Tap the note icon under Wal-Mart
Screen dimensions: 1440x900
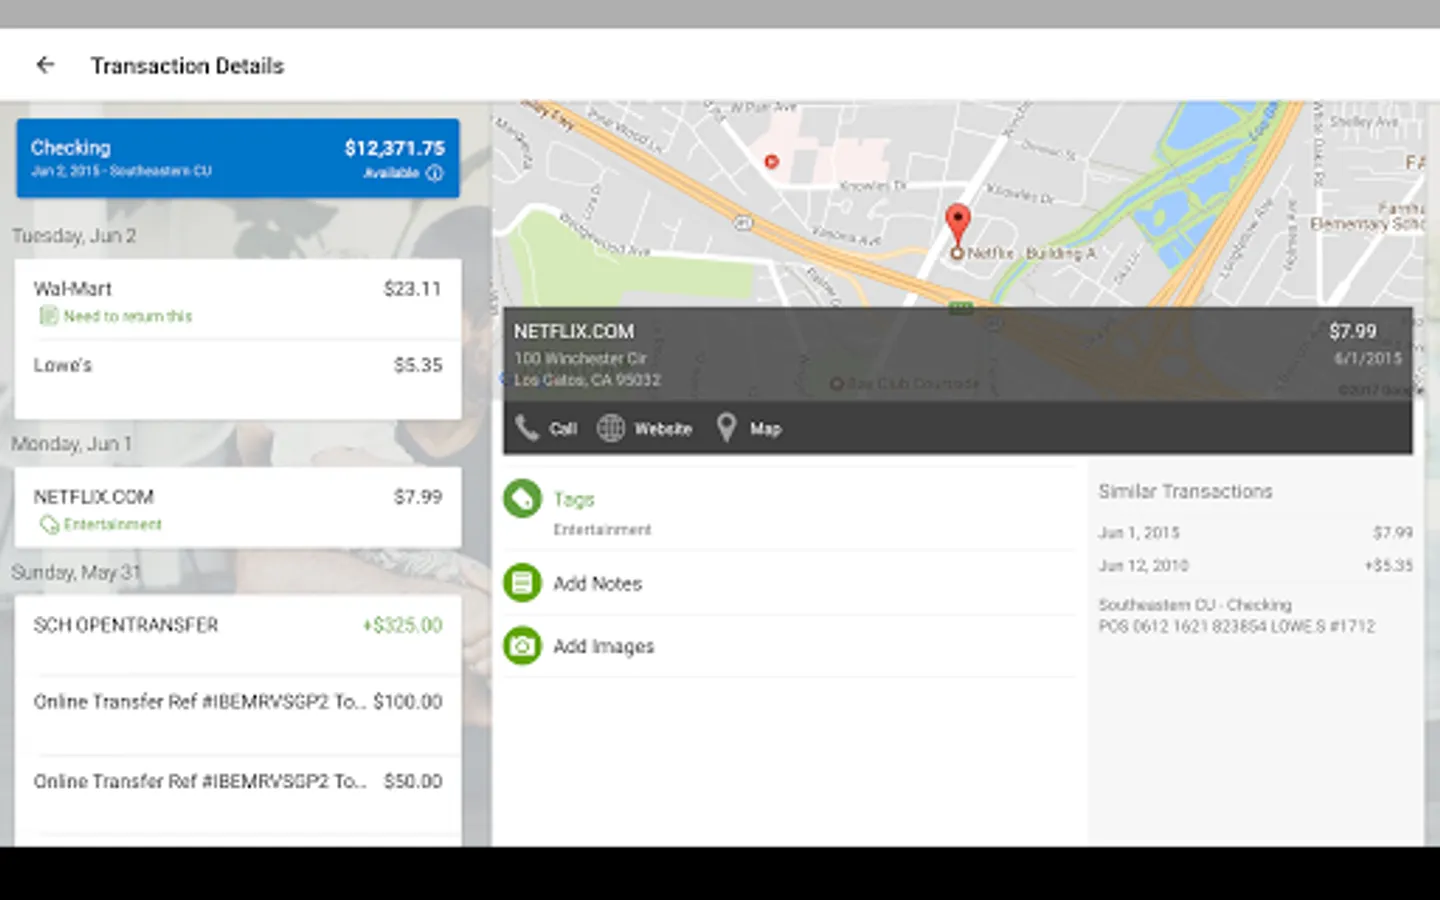(48, 316)
